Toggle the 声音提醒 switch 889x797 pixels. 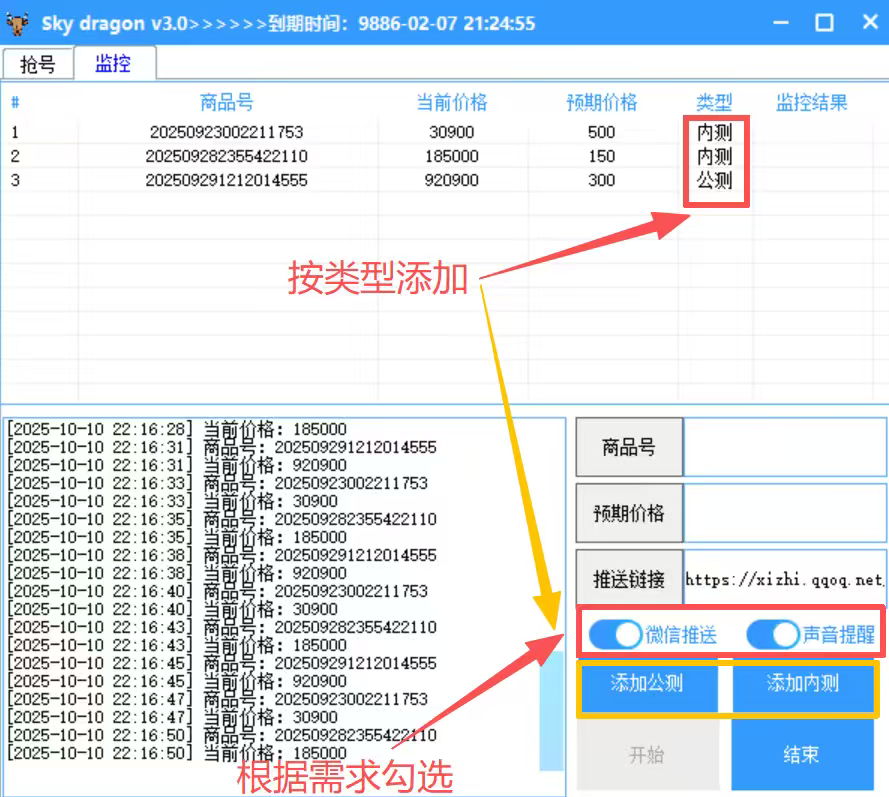(772, 634)
